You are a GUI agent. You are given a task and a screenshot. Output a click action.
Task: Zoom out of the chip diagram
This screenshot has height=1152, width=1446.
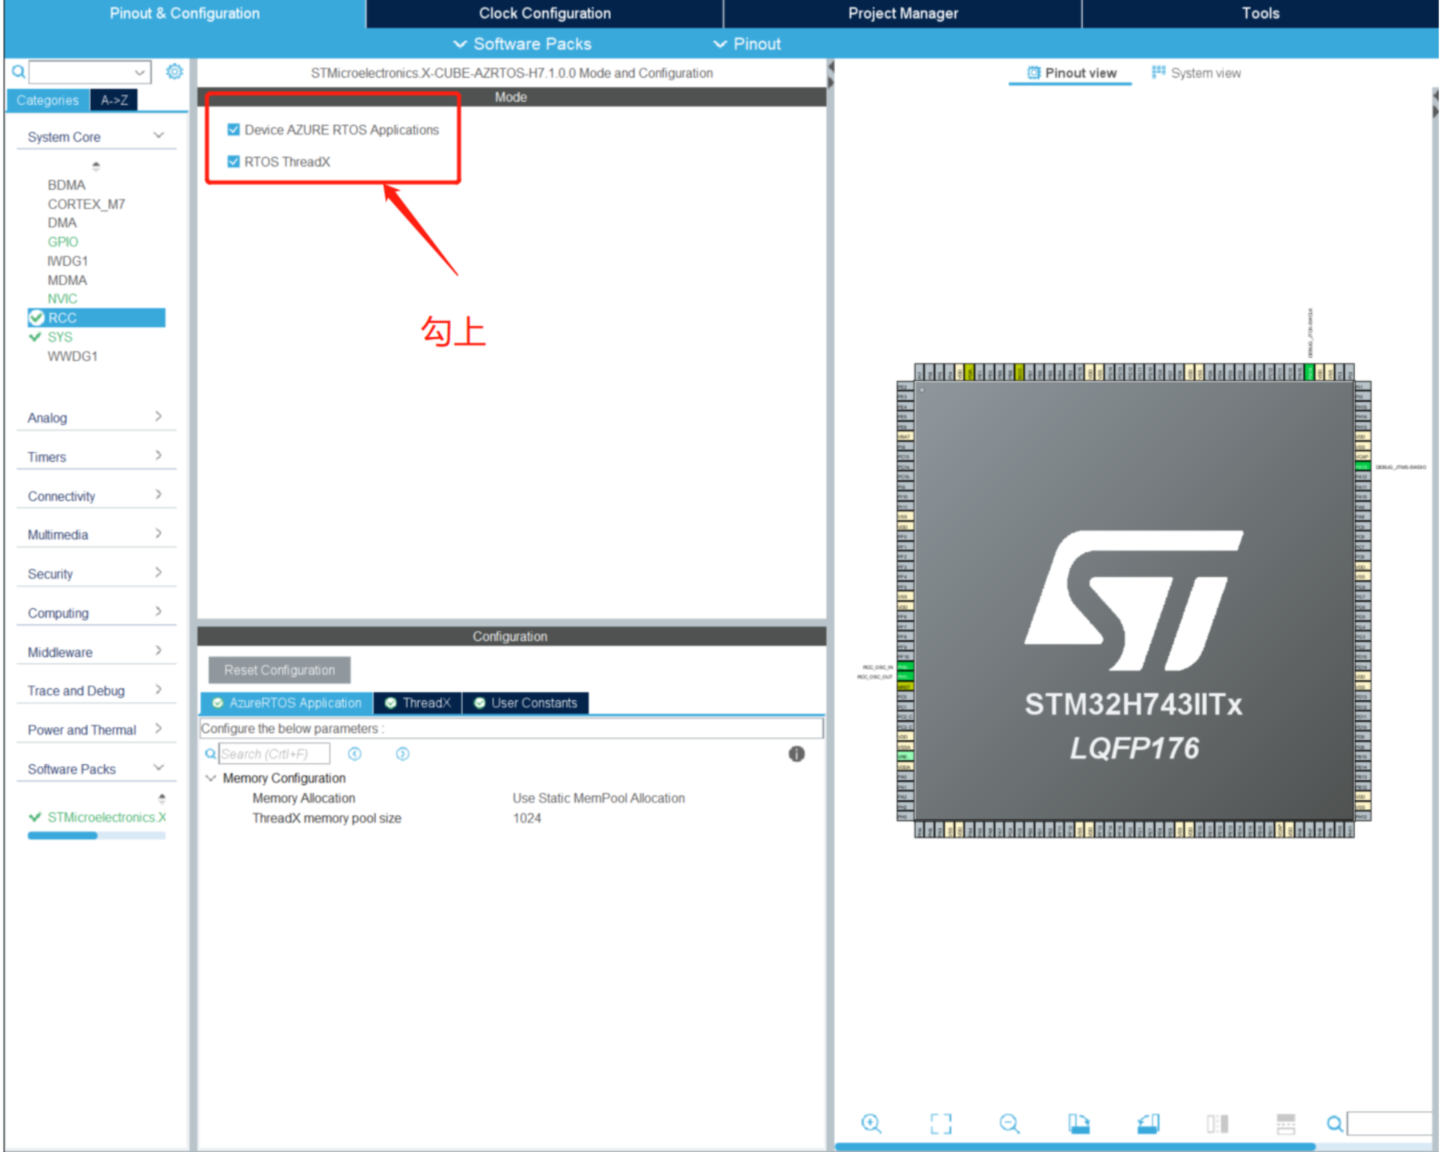[x=1009, y=1123]
